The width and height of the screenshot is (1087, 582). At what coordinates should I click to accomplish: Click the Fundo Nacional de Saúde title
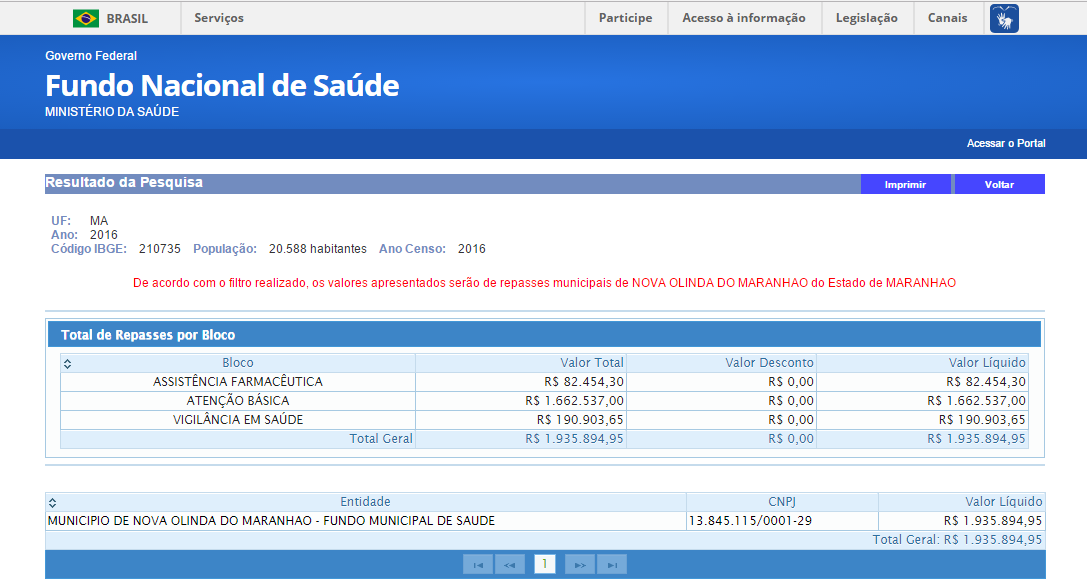pos(222,86)
